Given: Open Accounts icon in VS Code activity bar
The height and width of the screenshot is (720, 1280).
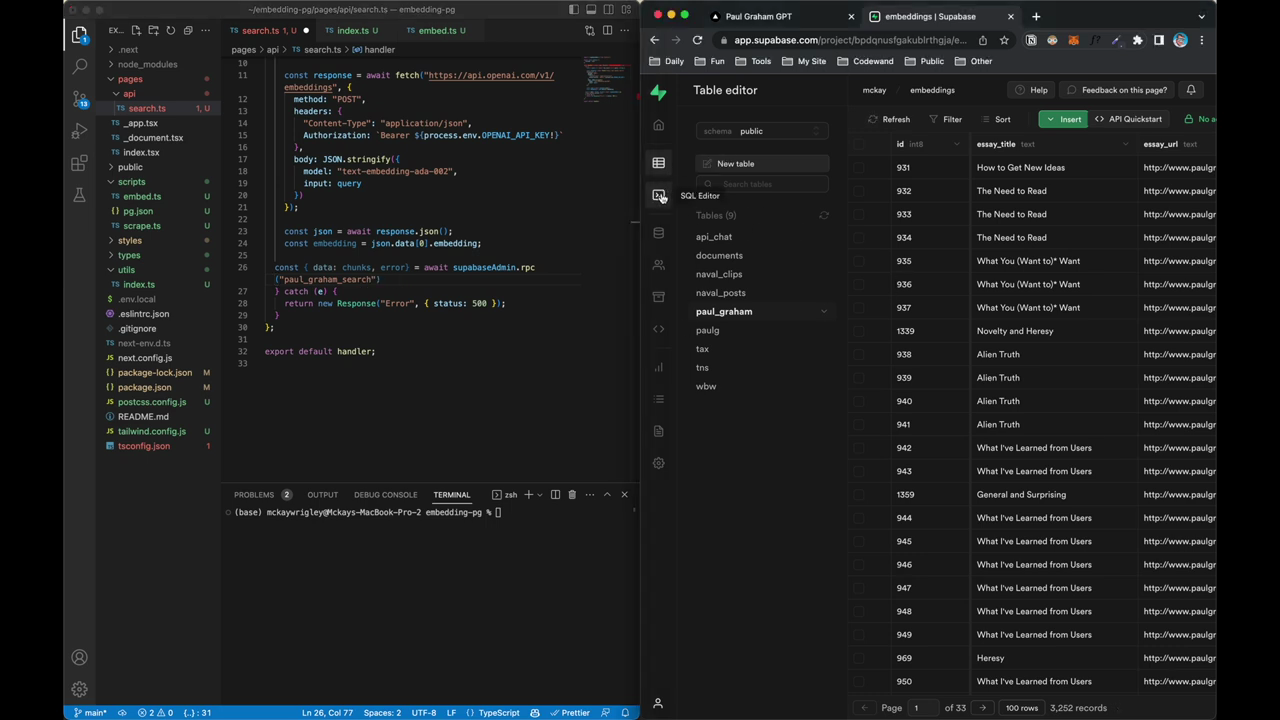Looking at the screenshot, I should tap(79, 657).
